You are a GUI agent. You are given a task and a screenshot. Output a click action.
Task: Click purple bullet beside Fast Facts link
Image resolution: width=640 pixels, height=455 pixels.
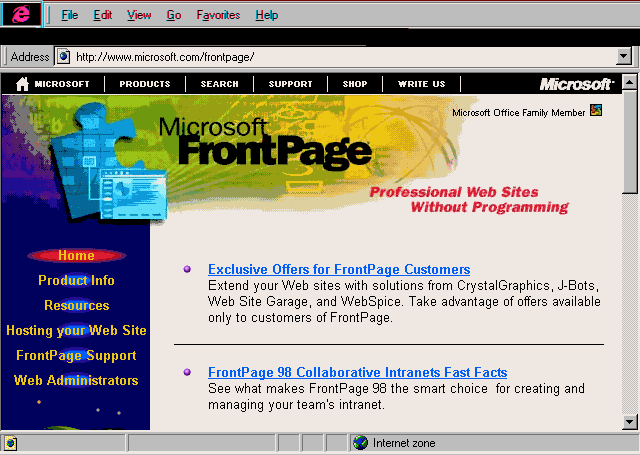[187, 372]
